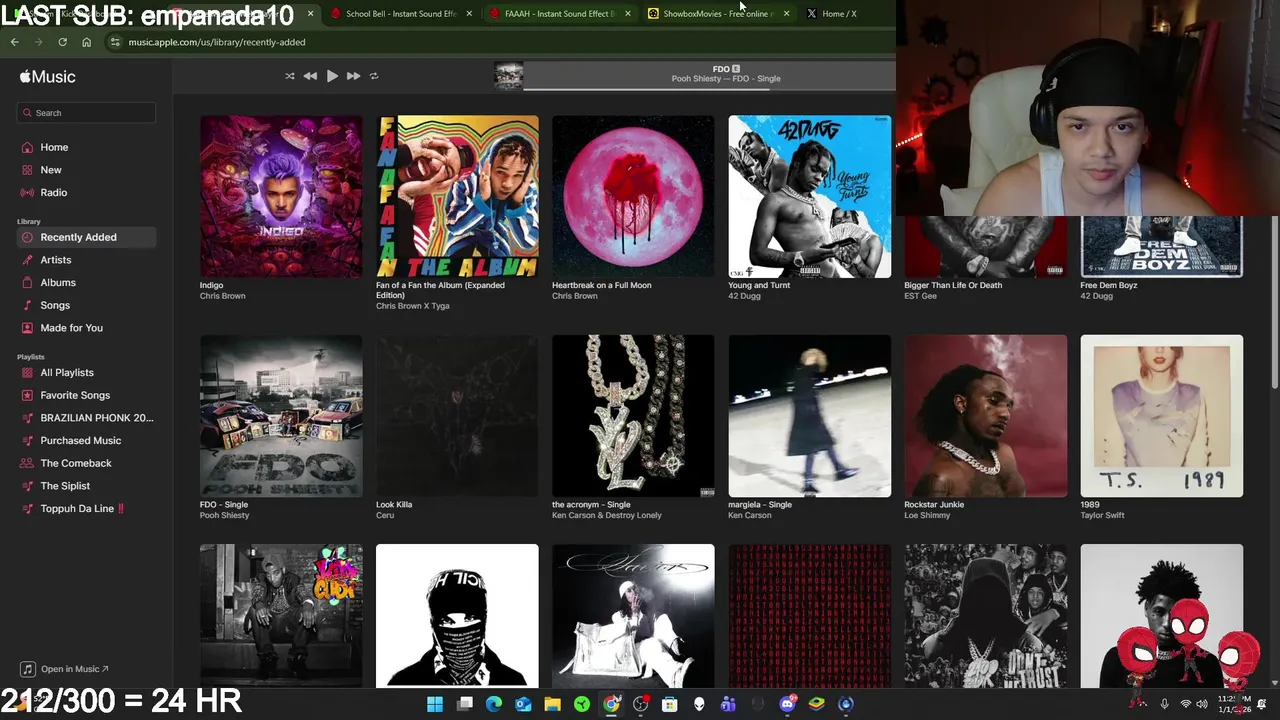Screen dimensions: 1280x720
Task: Click Loe Shimmy artist link
Action: pyautogui.click(x=927, y=515)
